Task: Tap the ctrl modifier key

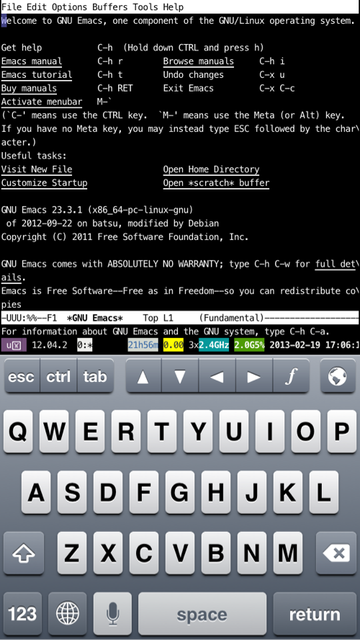Action: click(58, 376)
